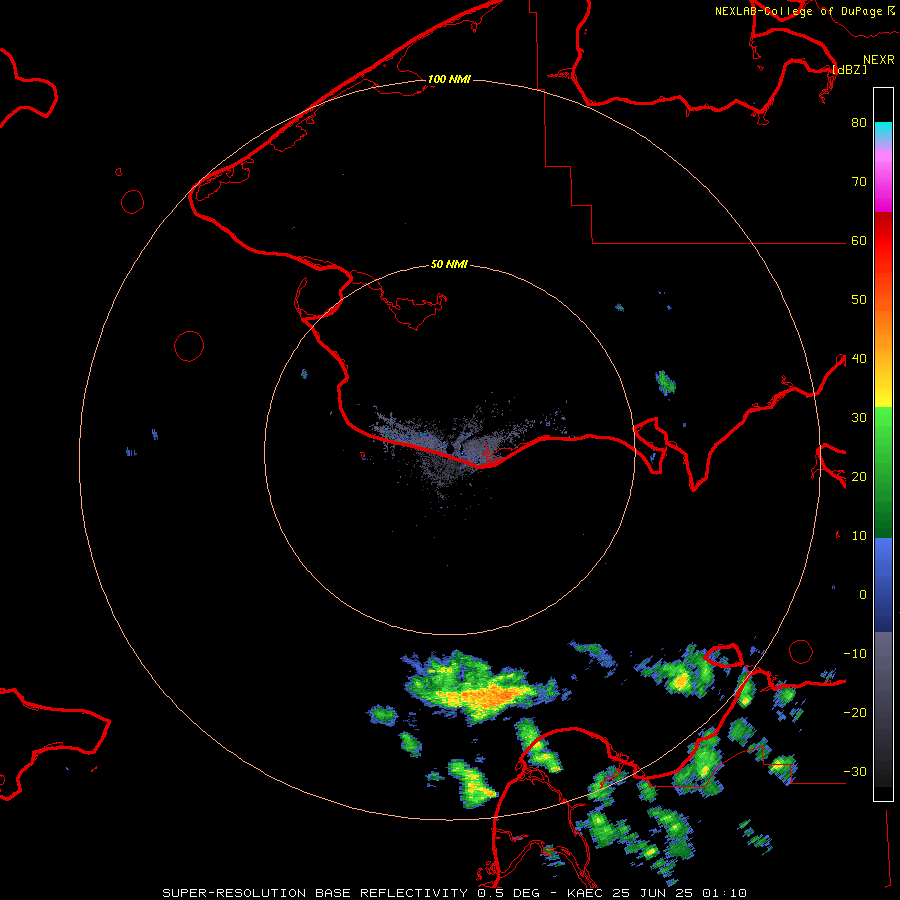This screenshot has height=900, width=900.
Task: Click the 20 value on the dBZ scale
Action: (859, 477)
